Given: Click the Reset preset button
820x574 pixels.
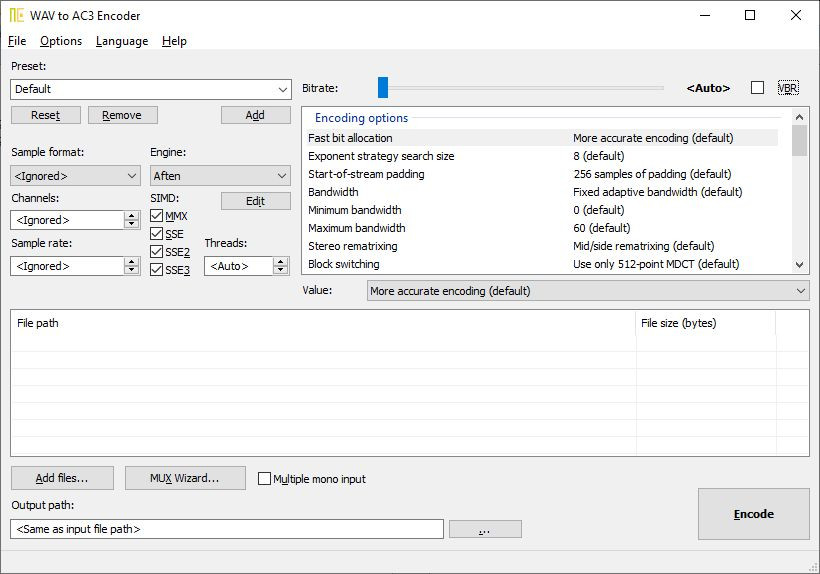Looking at the screenshot, I should (x=45, y=115).
